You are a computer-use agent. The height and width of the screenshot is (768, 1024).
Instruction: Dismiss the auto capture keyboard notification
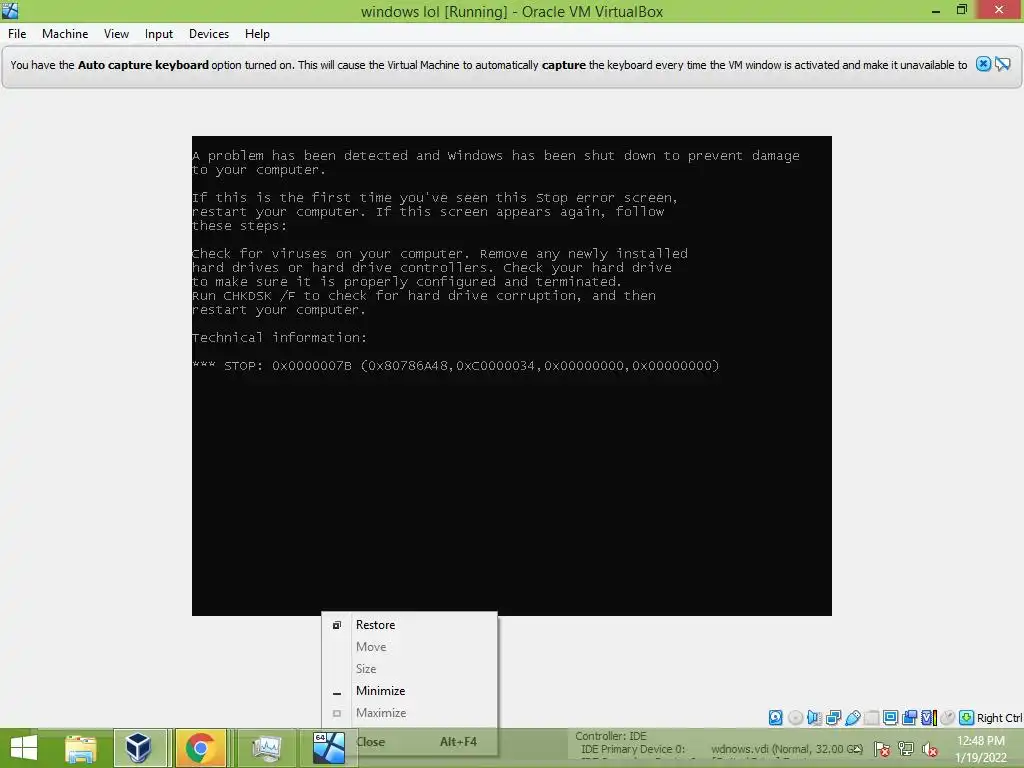point(984,64)
